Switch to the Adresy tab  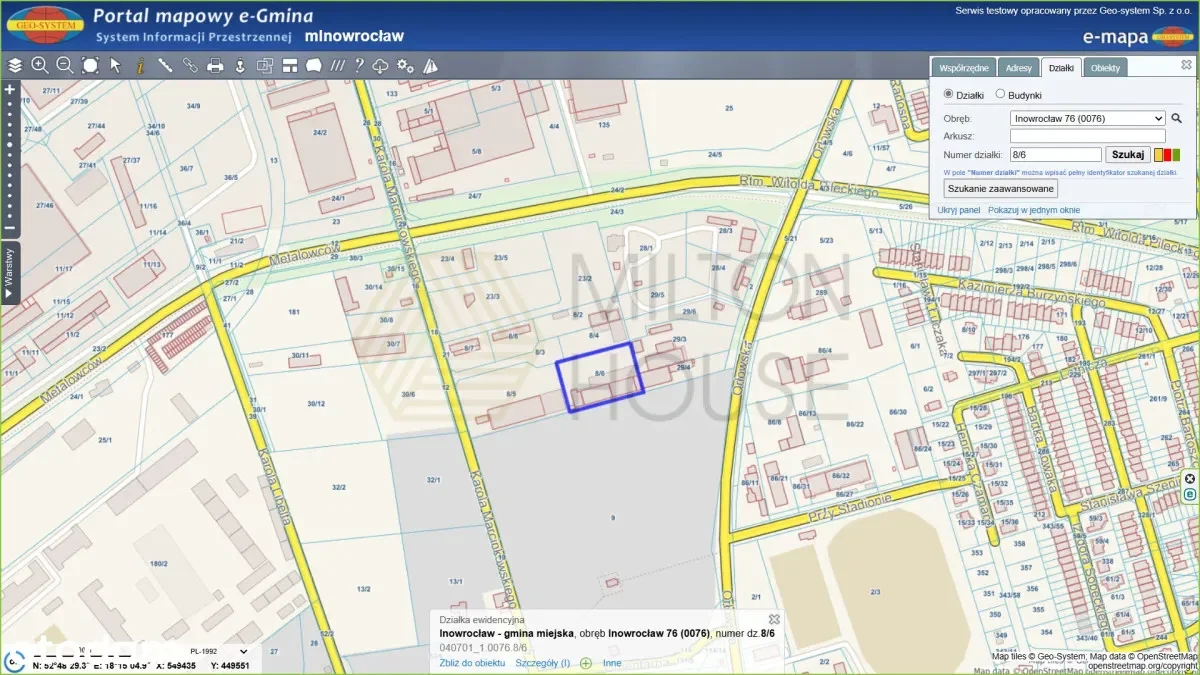point(1018,68)
